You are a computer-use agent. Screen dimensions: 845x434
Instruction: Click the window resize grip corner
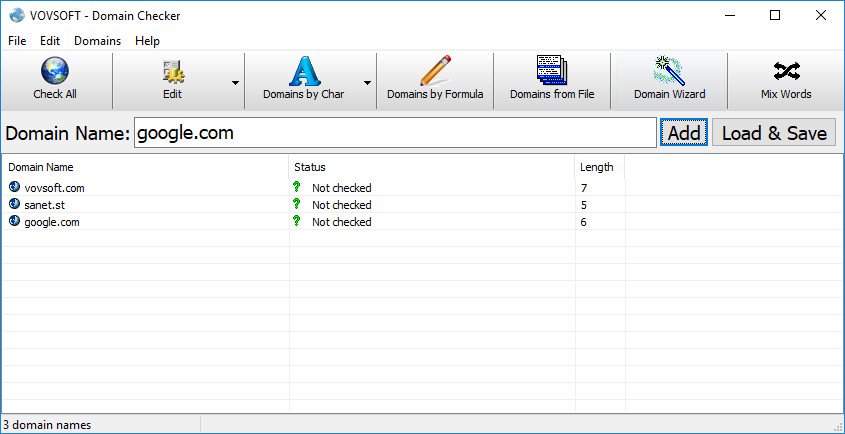click(x=837, y=426)
